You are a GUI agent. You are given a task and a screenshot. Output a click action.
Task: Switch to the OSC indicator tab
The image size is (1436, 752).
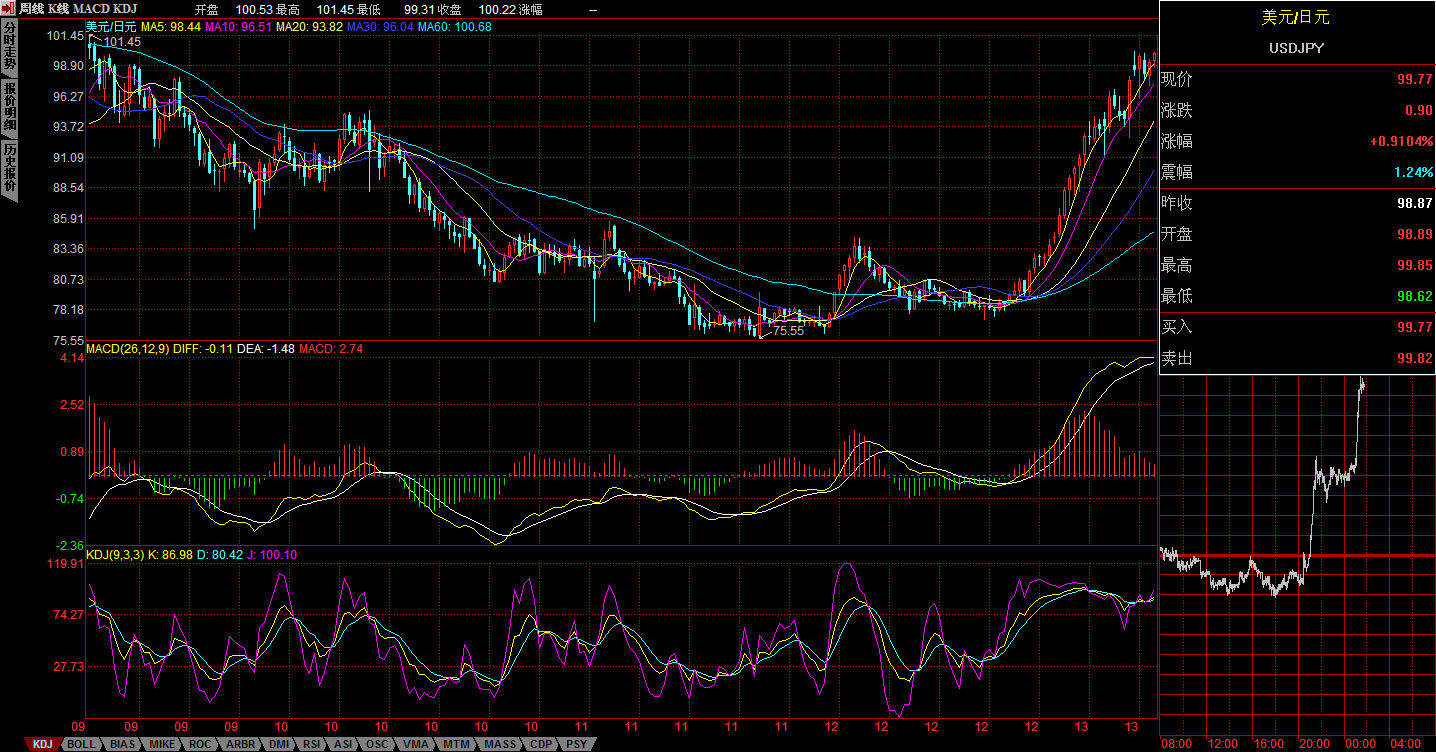[378, 744]
